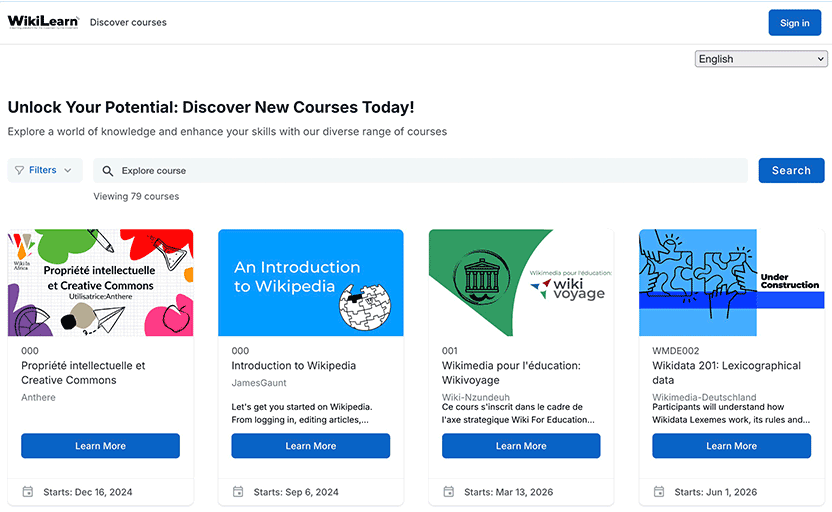Screen dimensions: 832x512
Task: Click calendar icon beside Starts: Sep 6, 2024
Action: pos(238,492)
